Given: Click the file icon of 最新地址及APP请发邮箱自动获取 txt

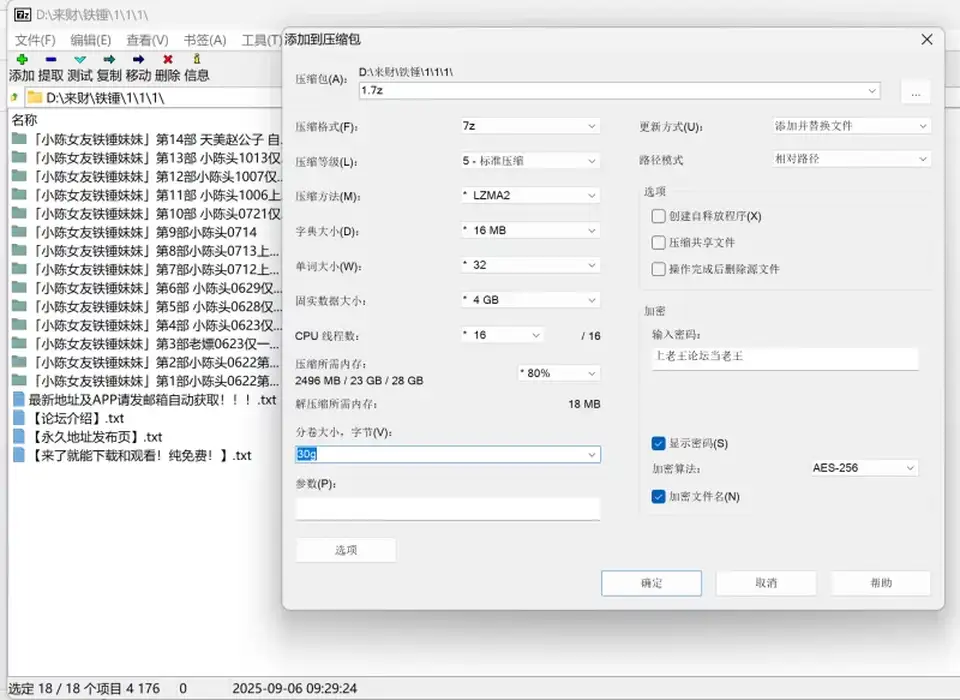Looking at the screenshot, I should coord(19,399).
